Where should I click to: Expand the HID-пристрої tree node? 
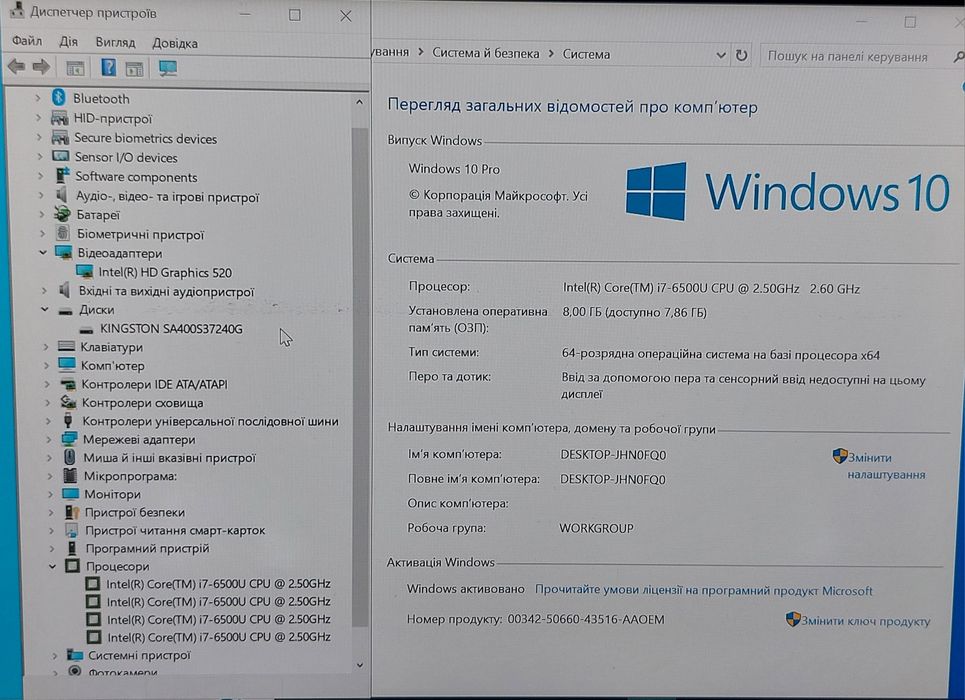38,118
